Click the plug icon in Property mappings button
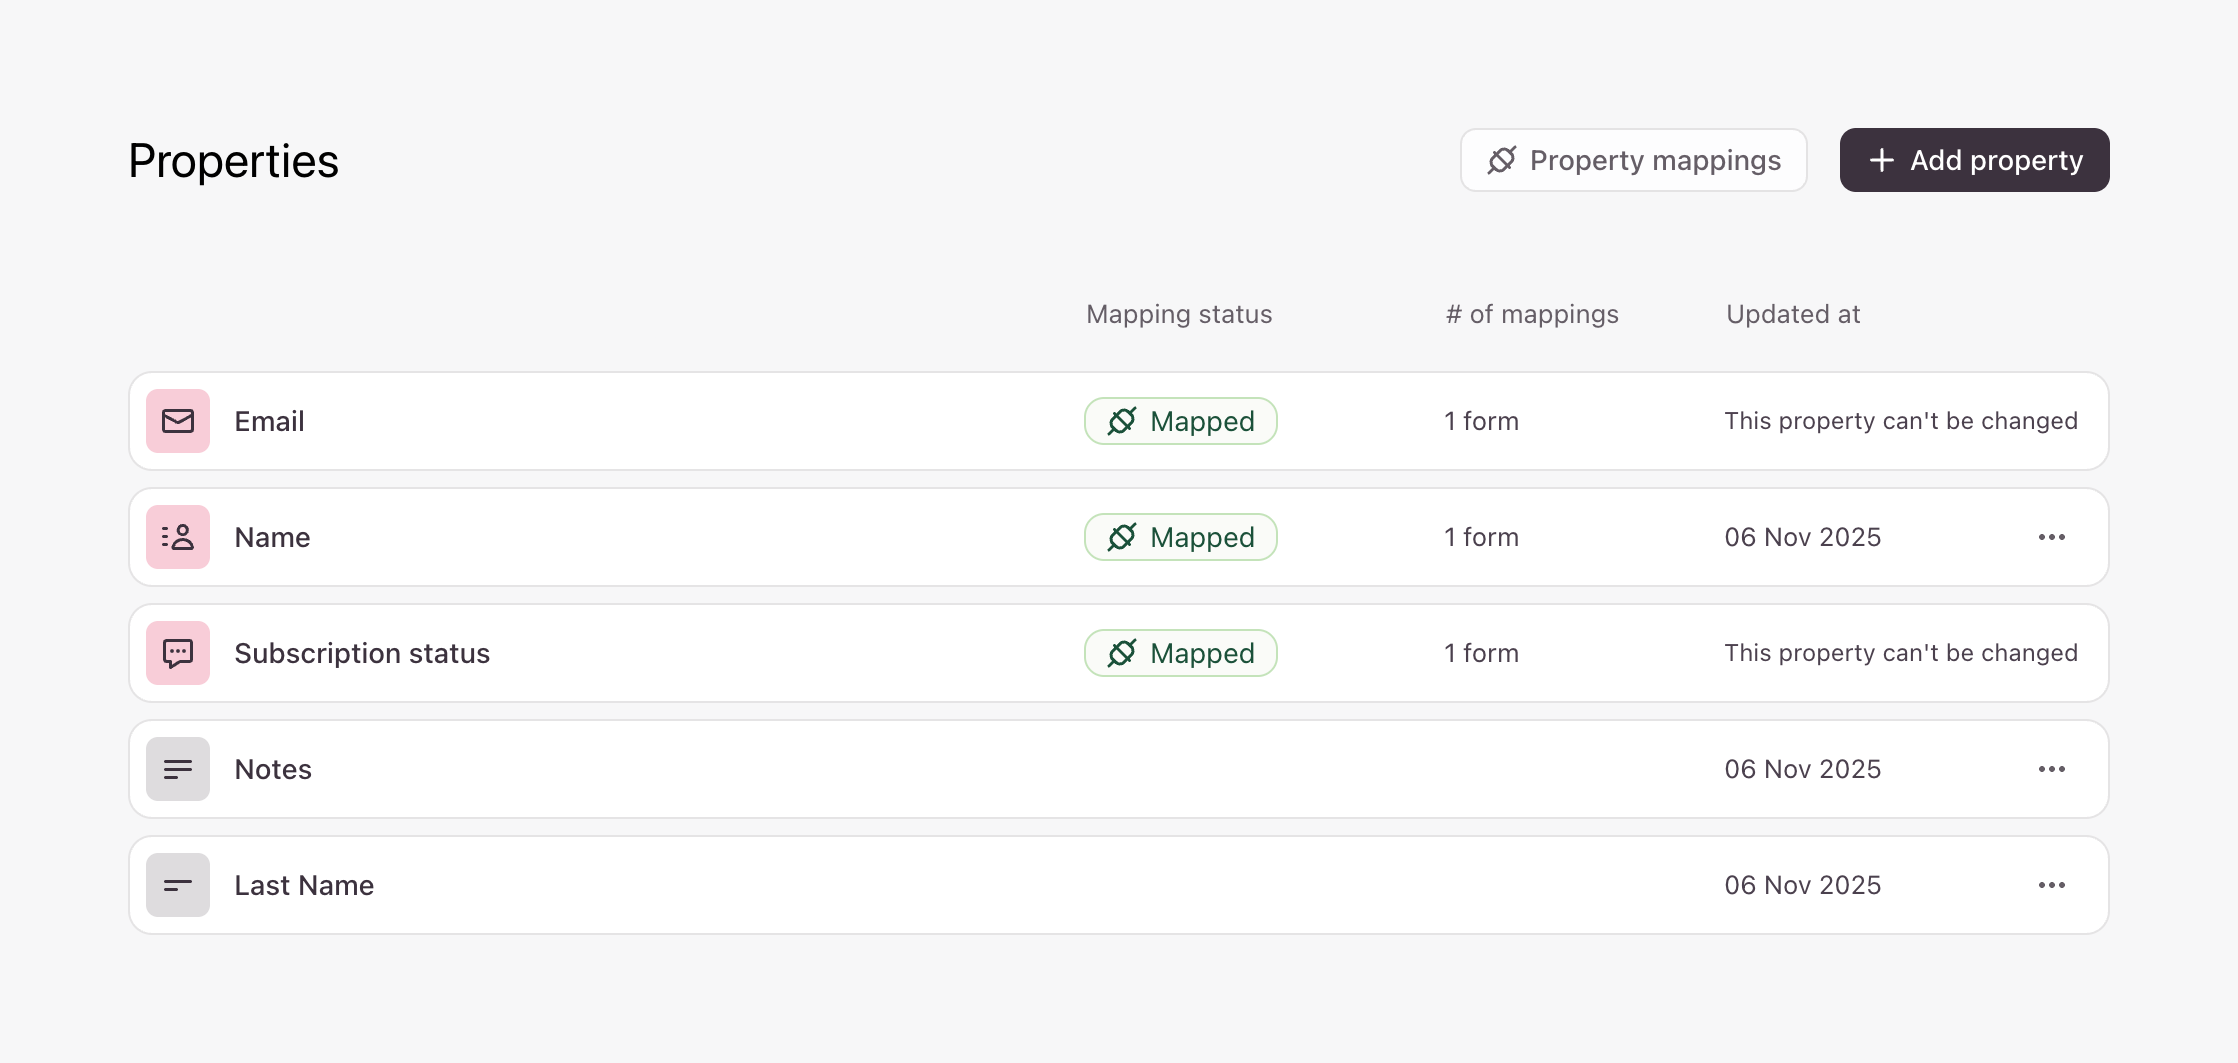Screen dimensions: 2238x1063 [1501, 160]
